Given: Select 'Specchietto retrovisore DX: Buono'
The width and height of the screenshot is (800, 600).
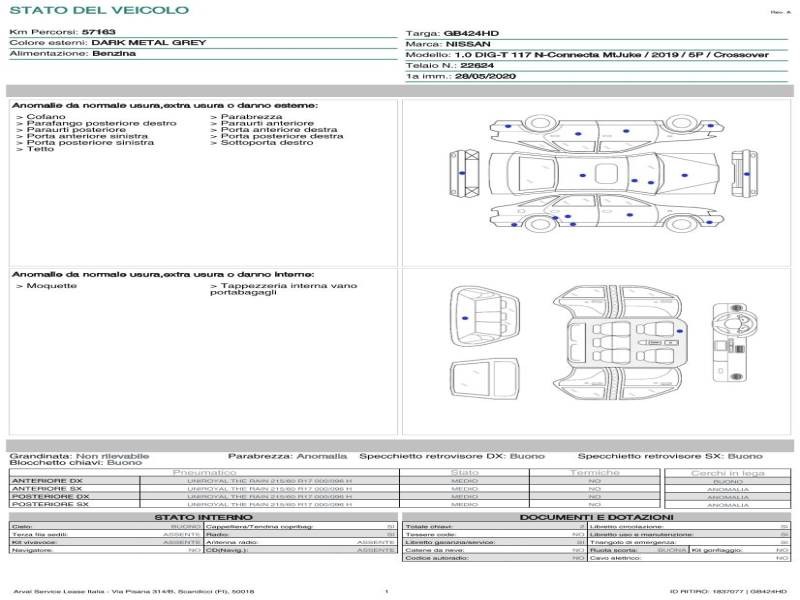Looking at the screenshot, I should 452,456.
